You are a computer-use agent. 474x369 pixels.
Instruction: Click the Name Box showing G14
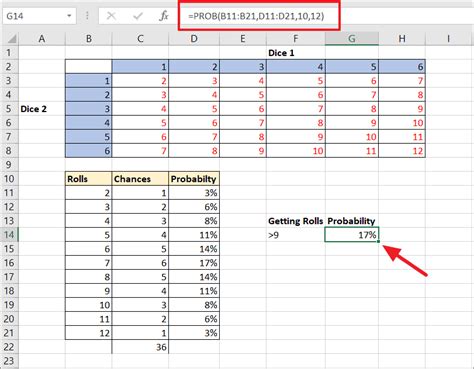click(x=39, y=16)
